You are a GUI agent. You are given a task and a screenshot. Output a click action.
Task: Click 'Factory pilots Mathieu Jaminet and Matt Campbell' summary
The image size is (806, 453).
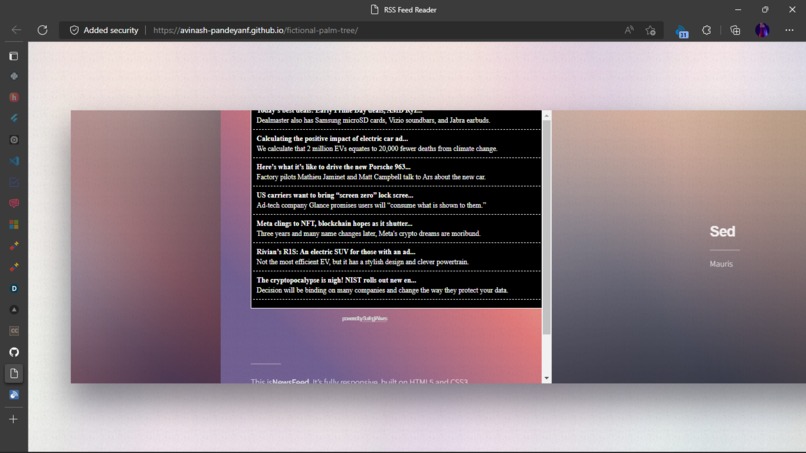click(371, 177)
